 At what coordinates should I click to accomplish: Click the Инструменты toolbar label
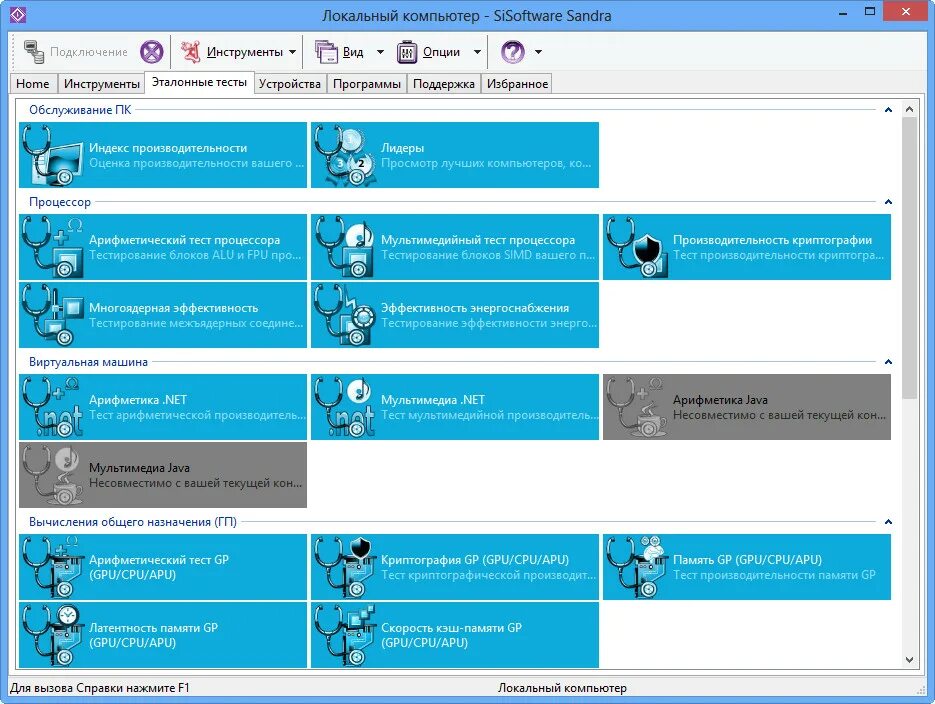coord(244,52)
